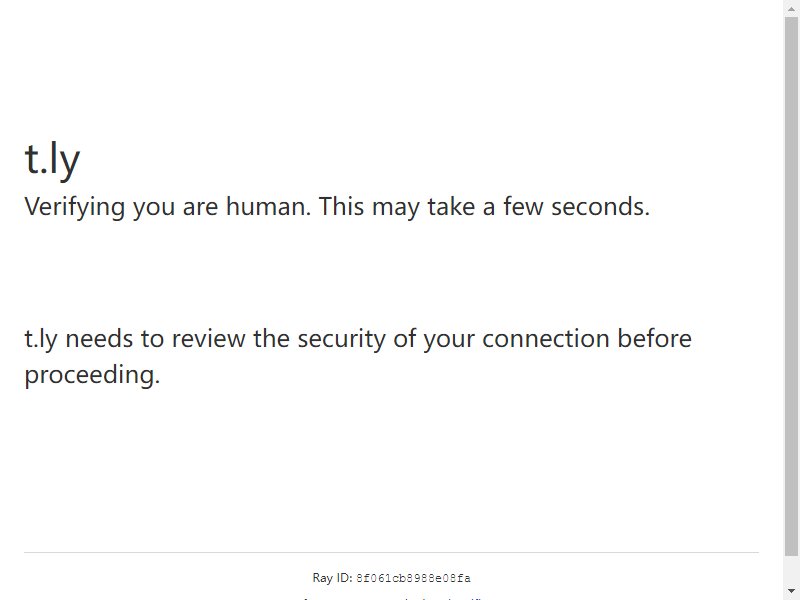
Task: Click the word connection in paragraph
Action: click(545, 339)
